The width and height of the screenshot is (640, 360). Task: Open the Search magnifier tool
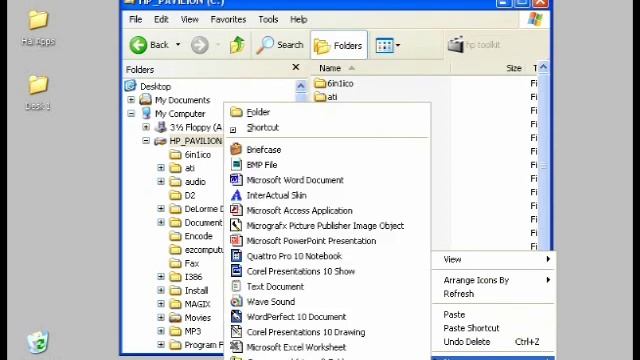tap(280, 45)
